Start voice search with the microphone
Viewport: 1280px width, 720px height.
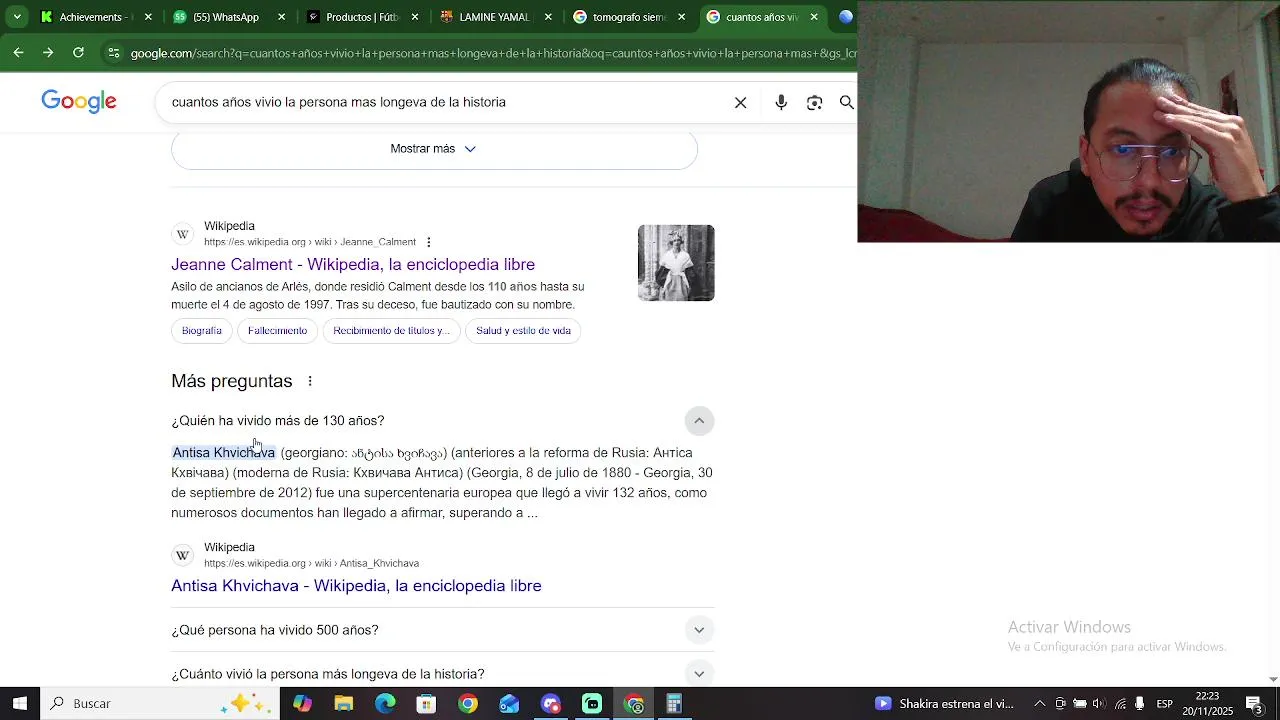click(x=781, y=102)
